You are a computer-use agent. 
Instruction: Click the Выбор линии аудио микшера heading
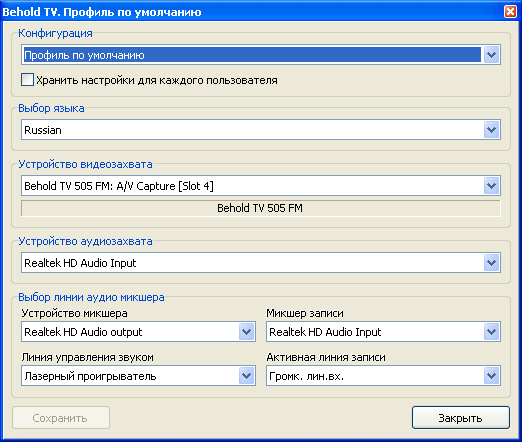coord(91,297)
